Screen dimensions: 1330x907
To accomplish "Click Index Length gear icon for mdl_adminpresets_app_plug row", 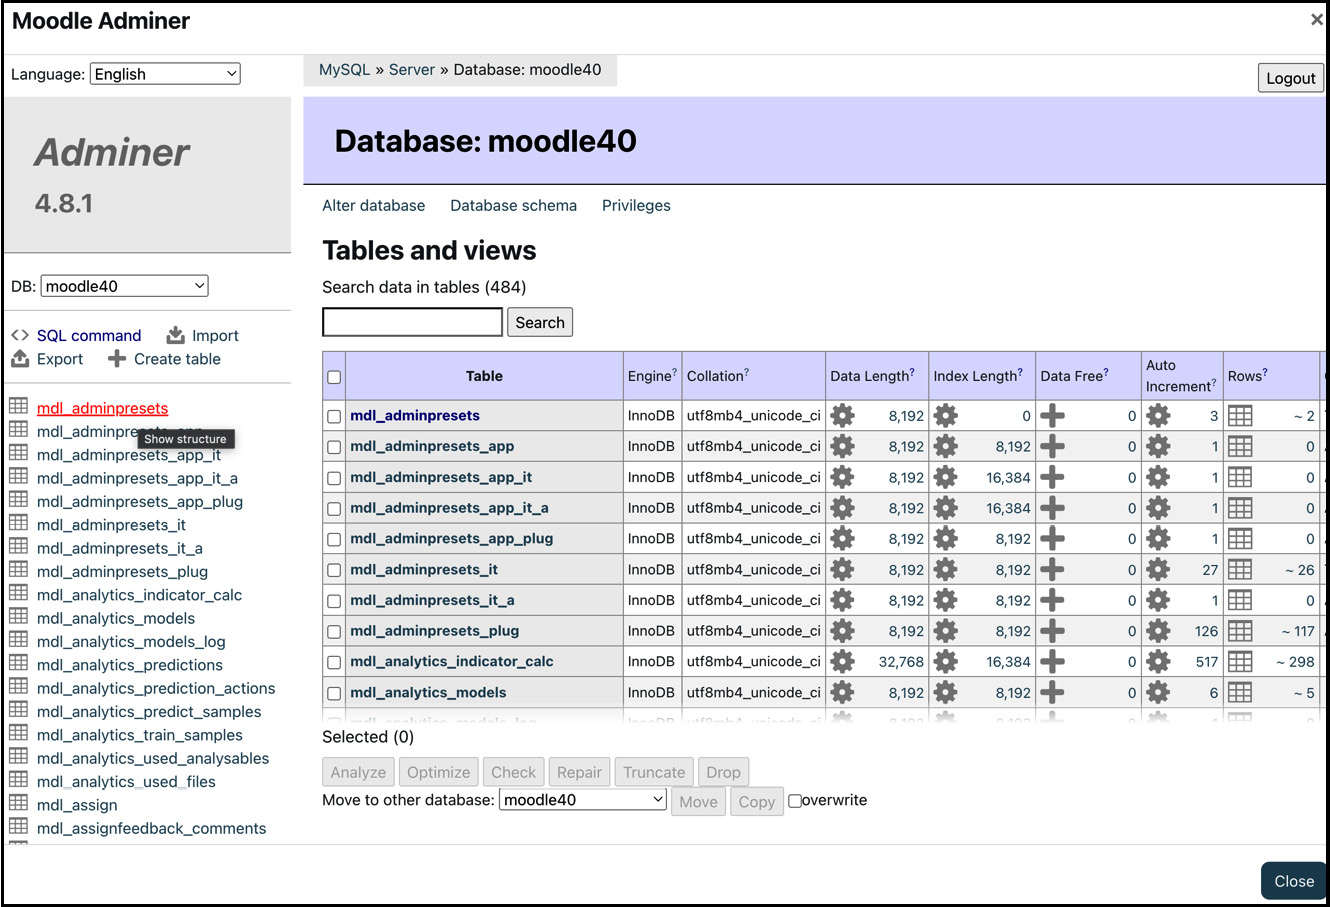I will pos(946,538).
